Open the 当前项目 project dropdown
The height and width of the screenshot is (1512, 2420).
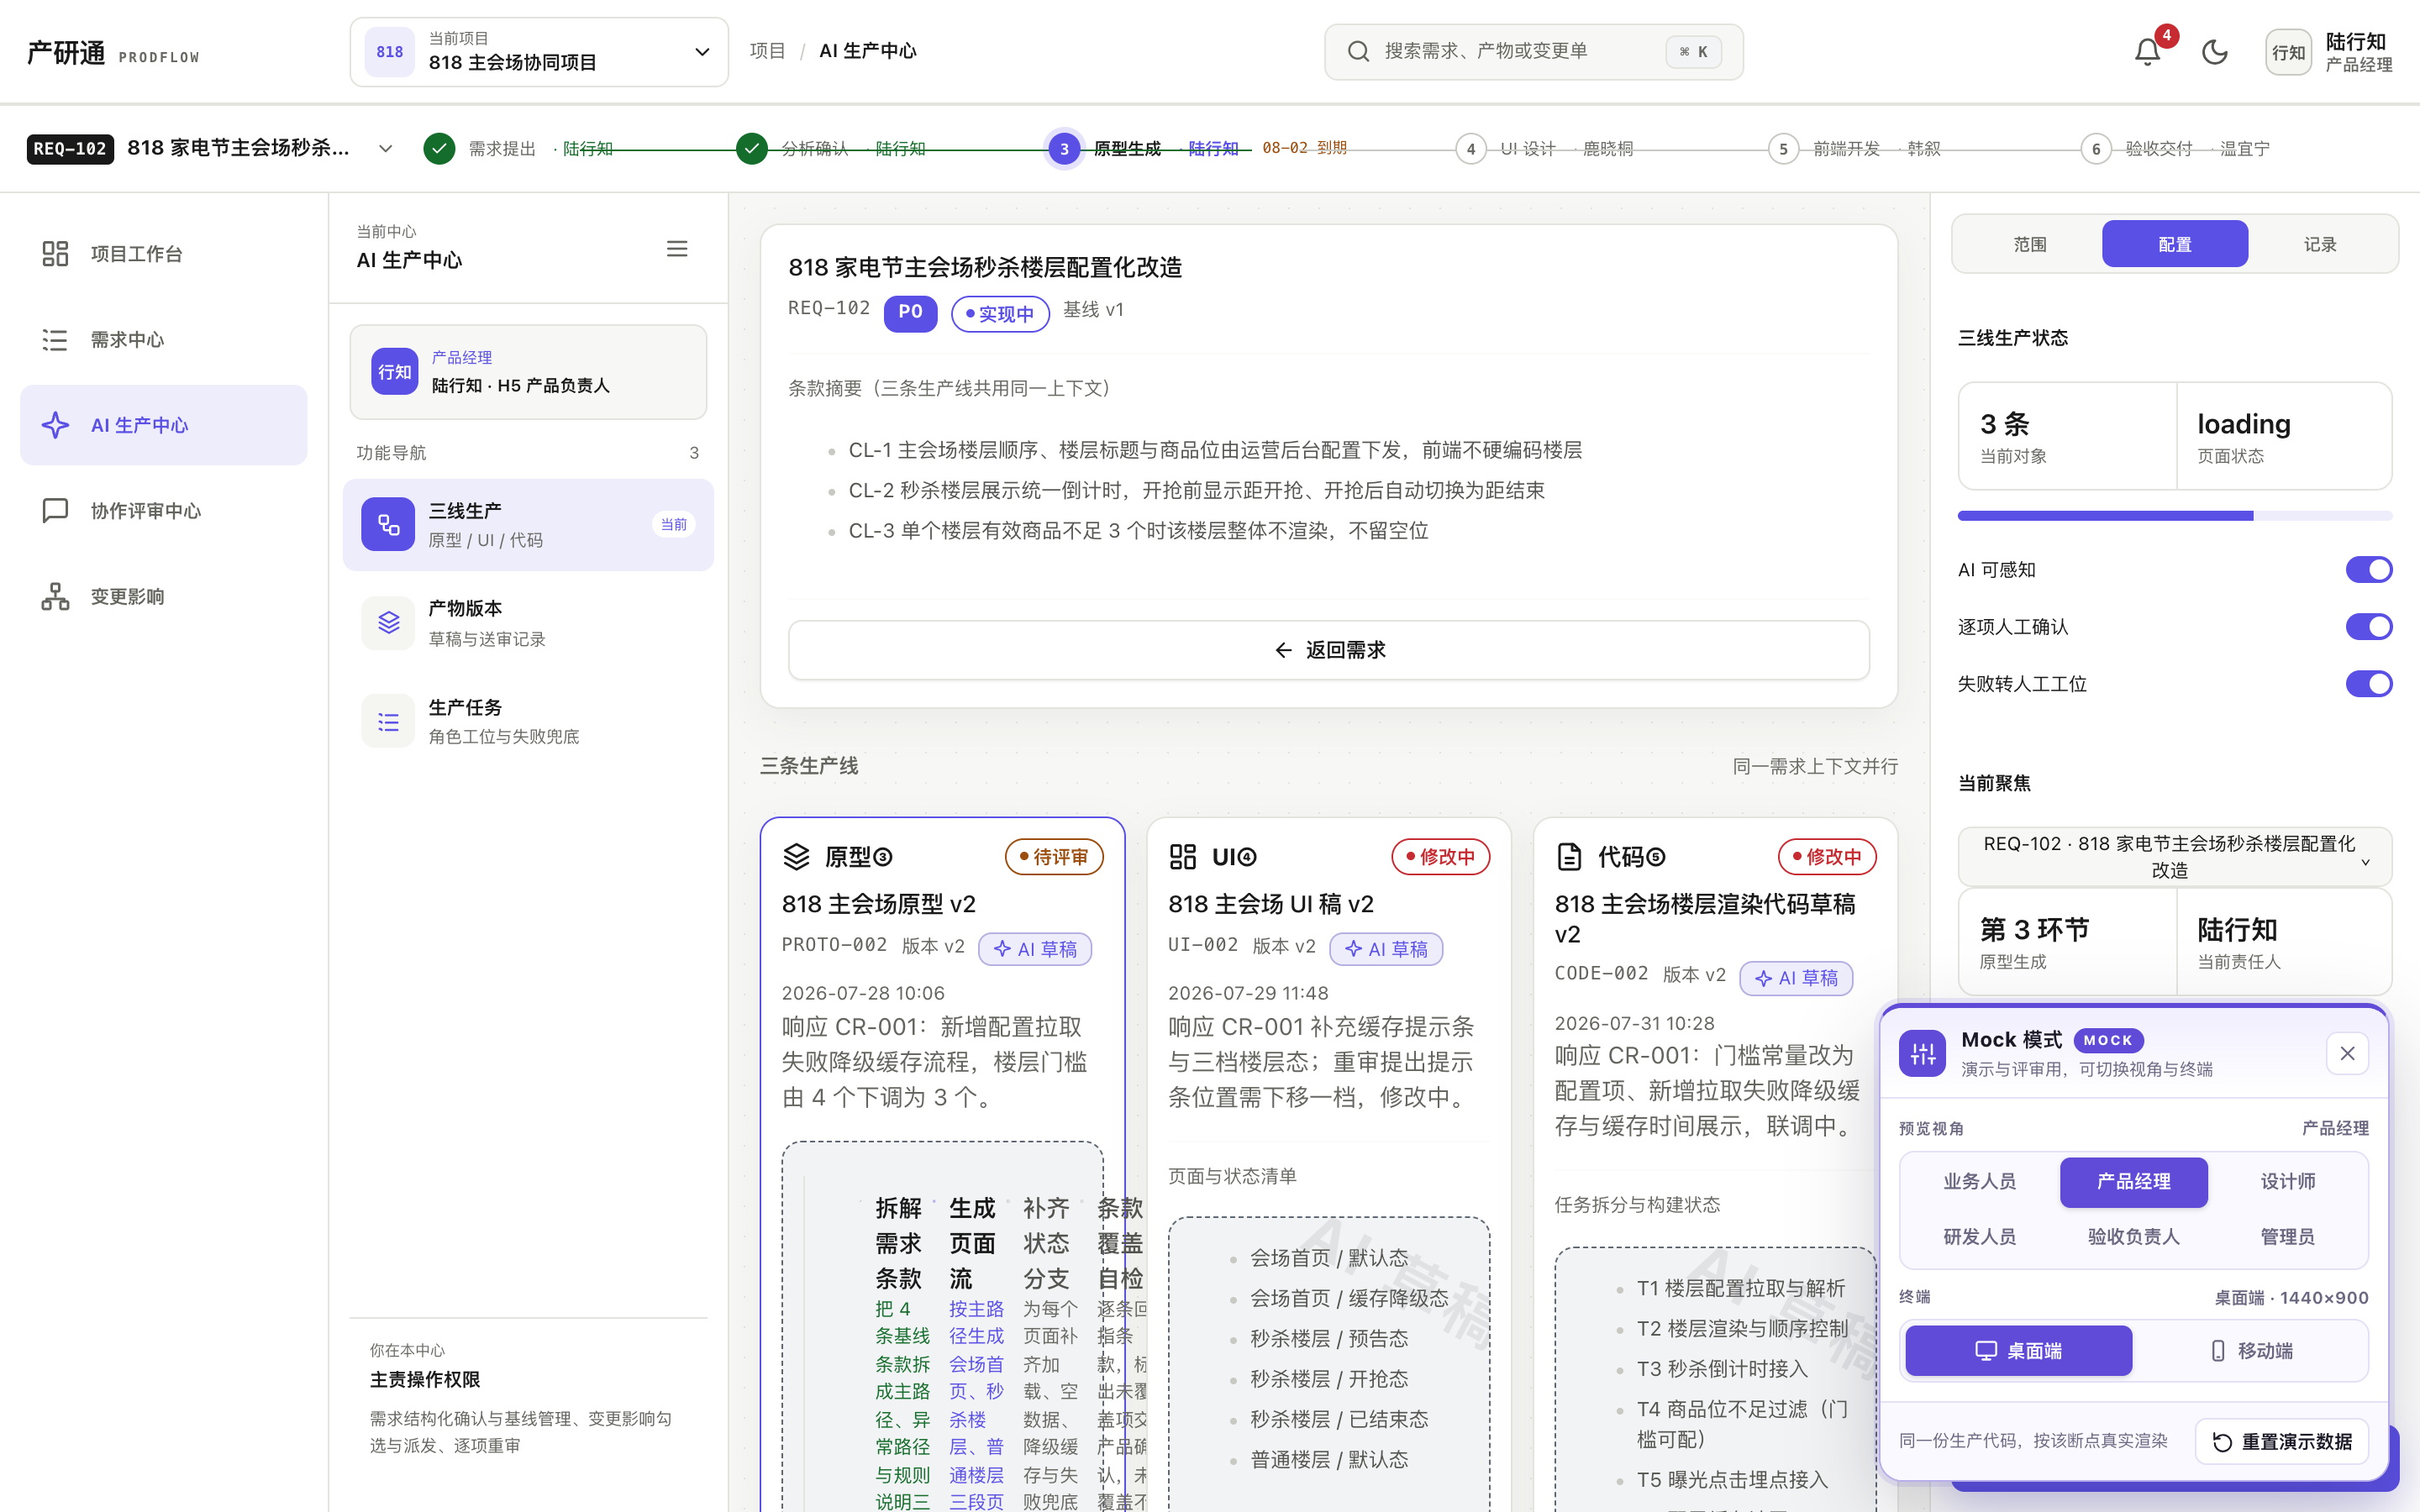click(x=539, y=52)
